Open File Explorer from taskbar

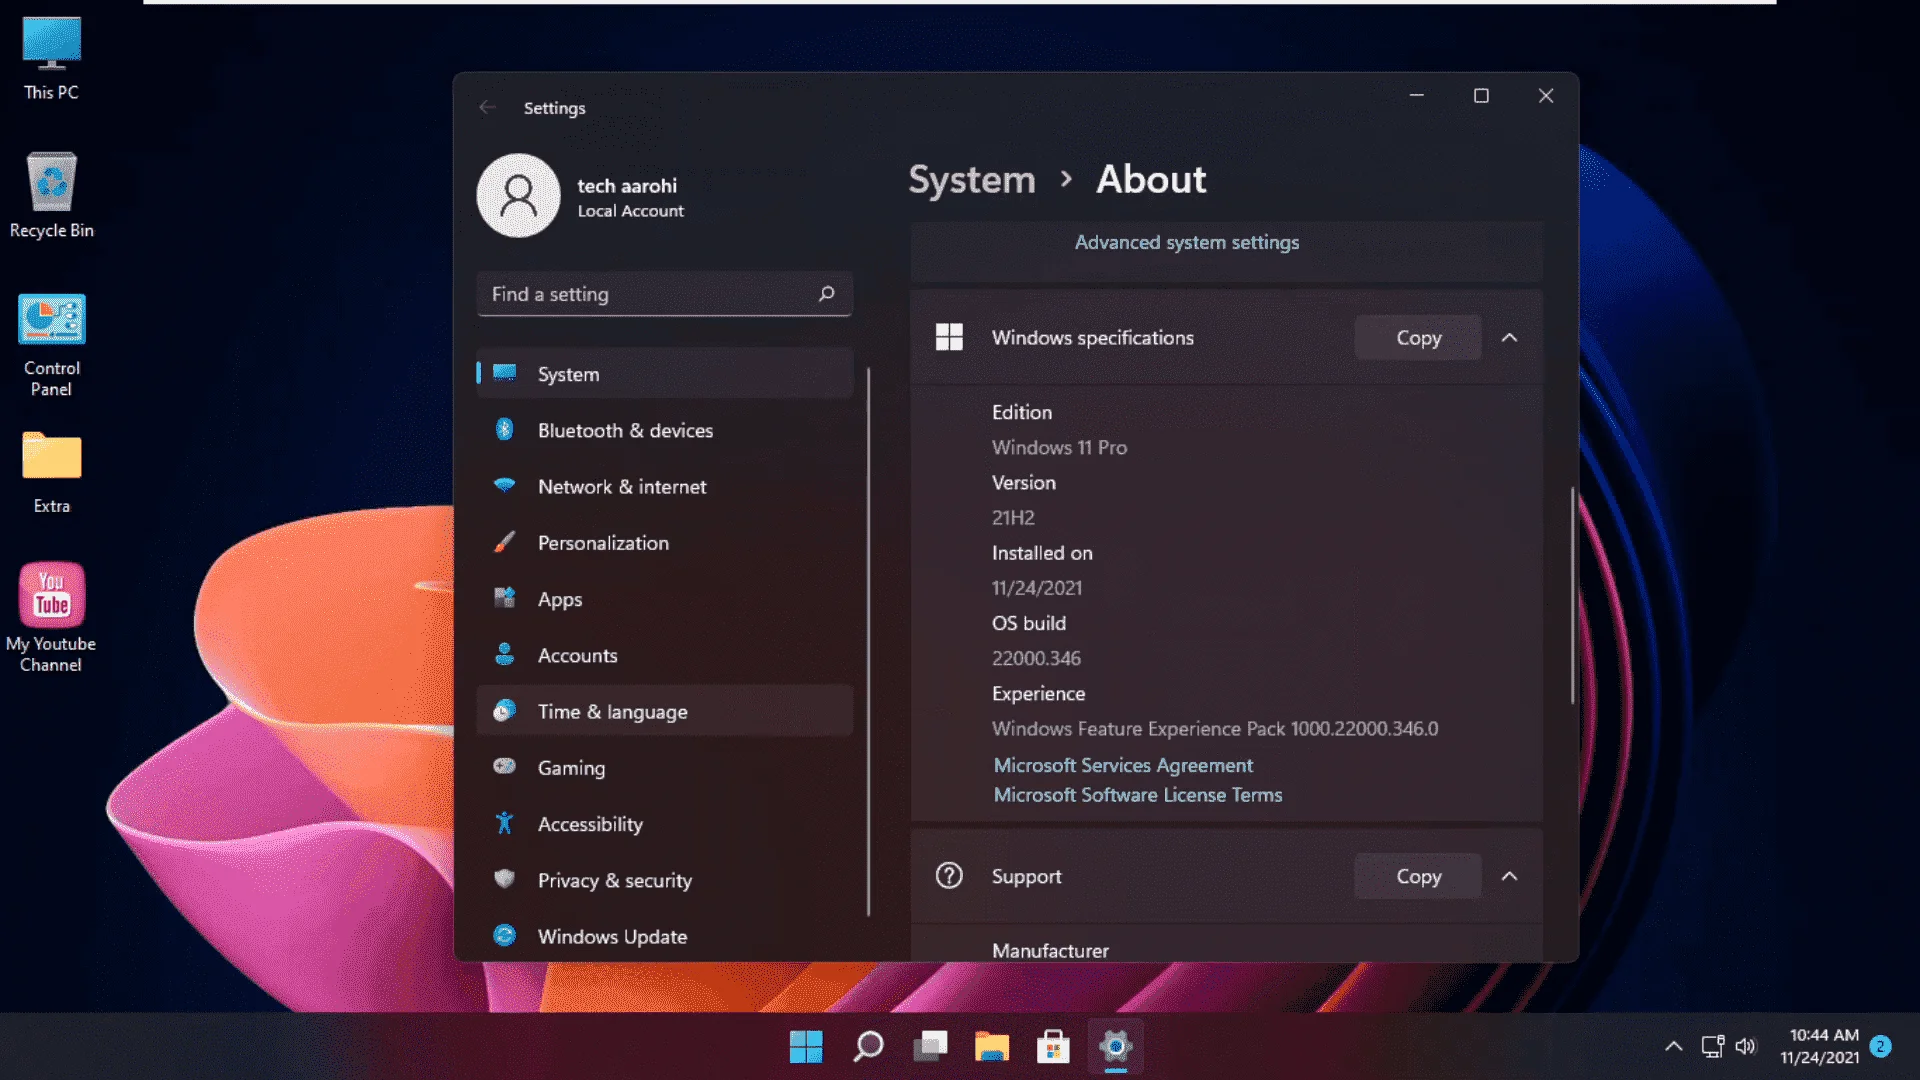pos(992,1047)
